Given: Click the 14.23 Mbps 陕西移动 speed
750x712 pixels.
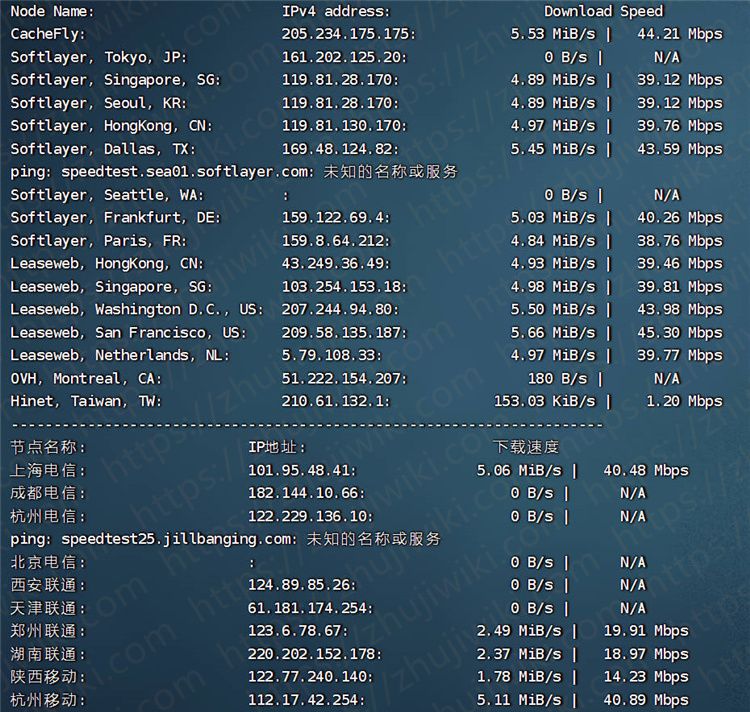Looking at the screenshot, I should pyautogui.click(x=645, y=677).
